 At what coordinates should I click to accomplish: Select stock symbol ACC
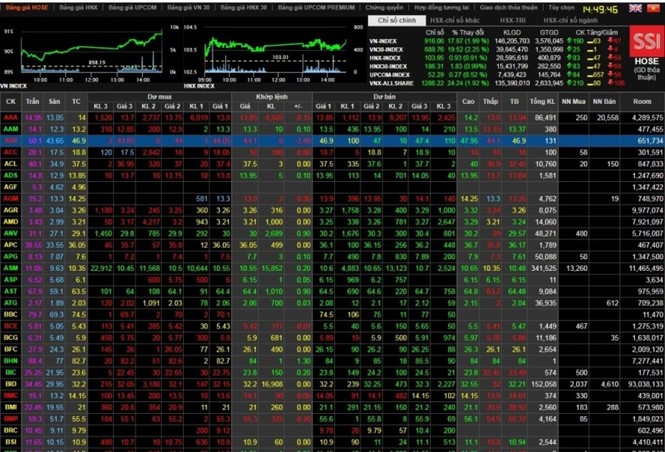point(11,152)
